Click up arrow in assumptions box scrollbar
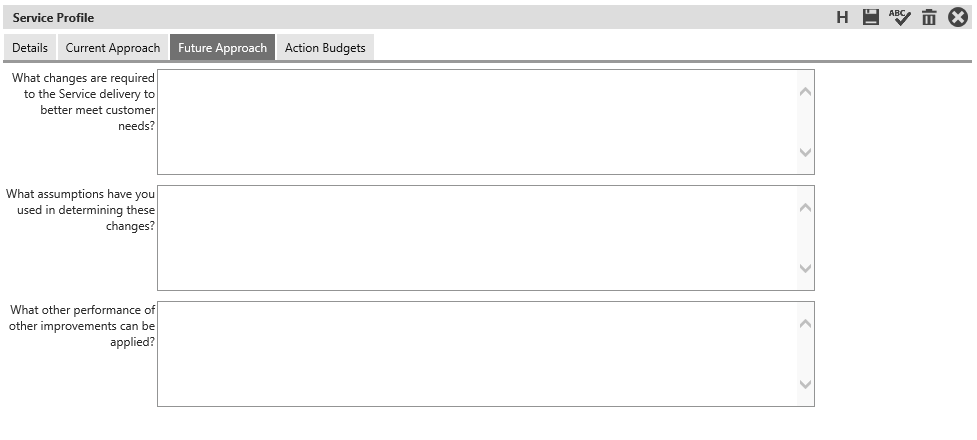The image size is (977, 440). point(805,208)
